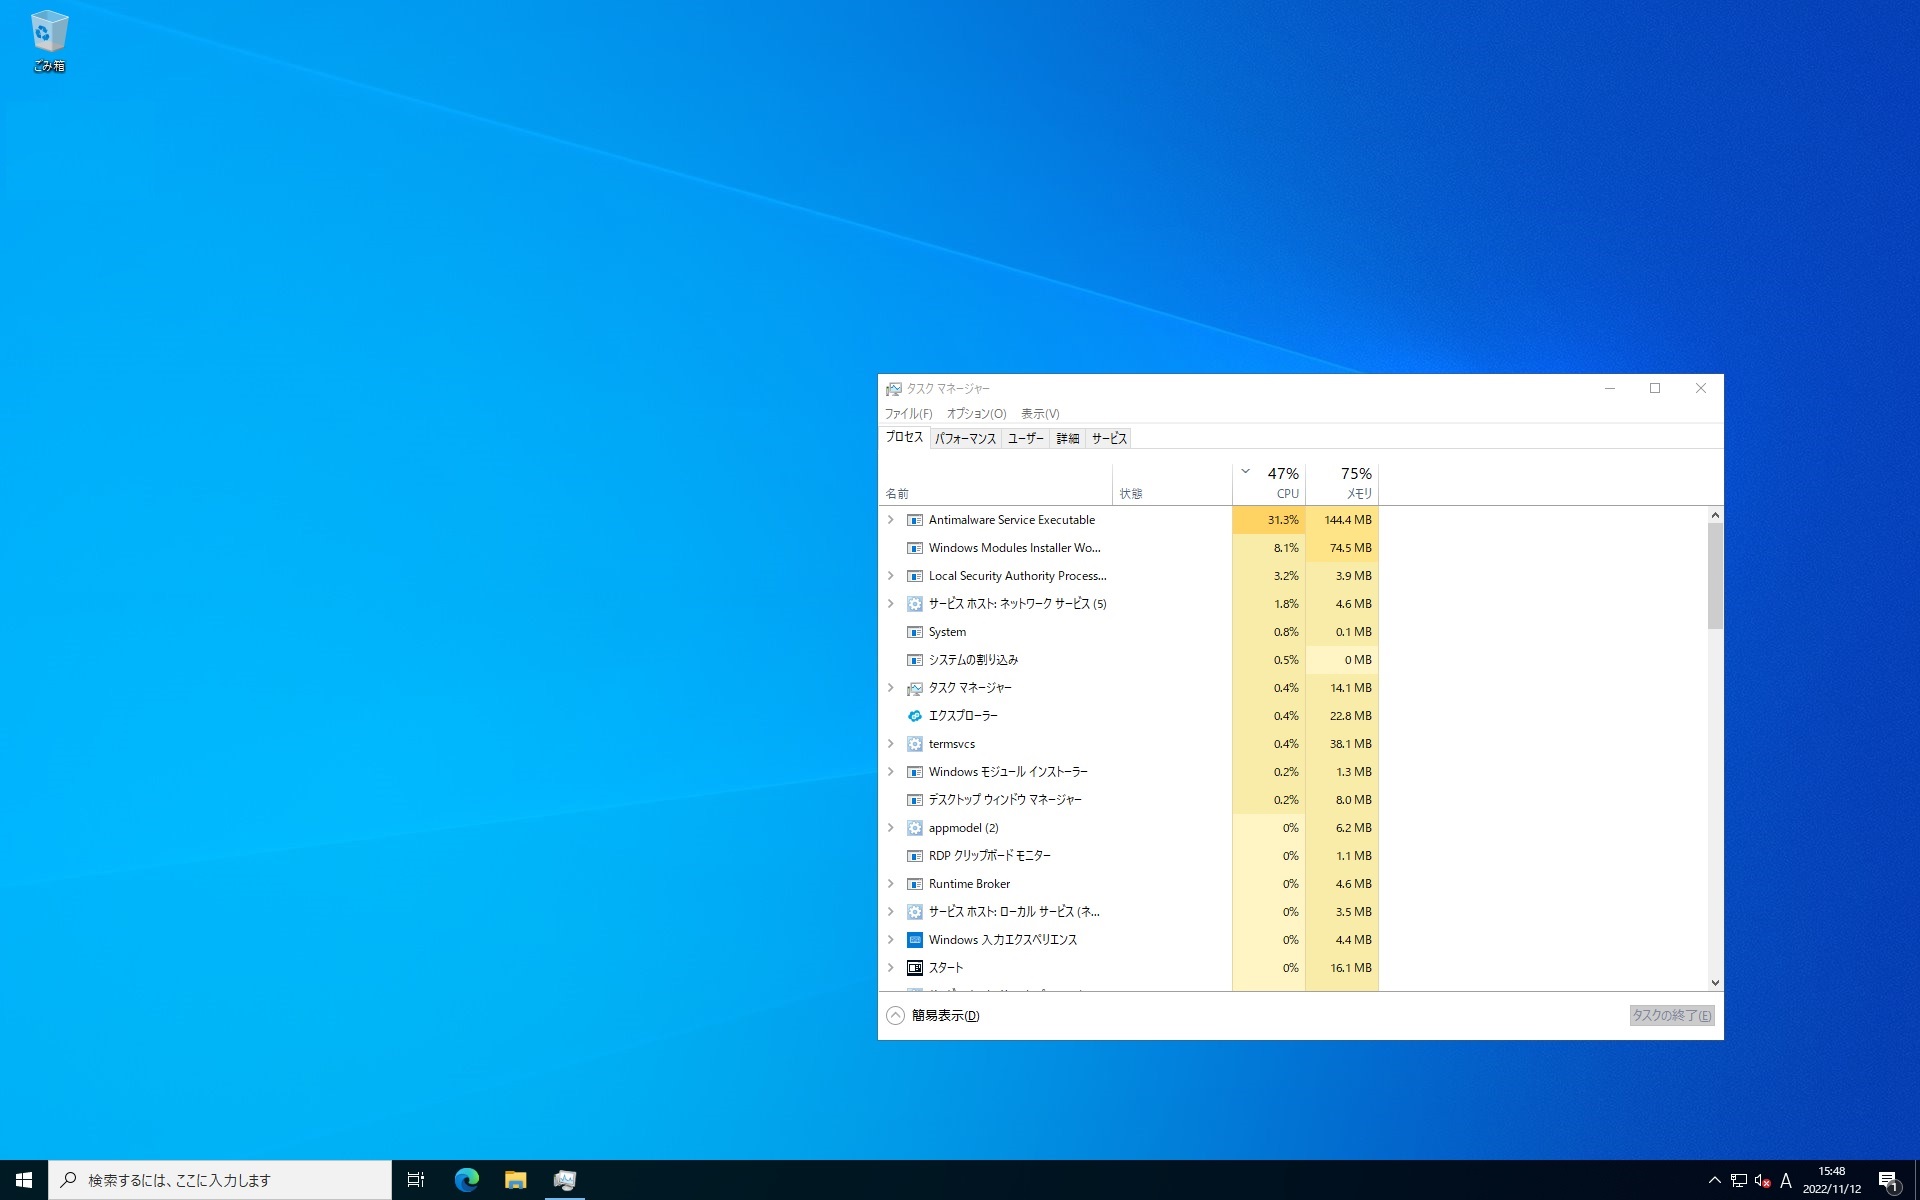Show hidden system tray icons
Screen dimensions: 1920x1200
[1714, 1181]
